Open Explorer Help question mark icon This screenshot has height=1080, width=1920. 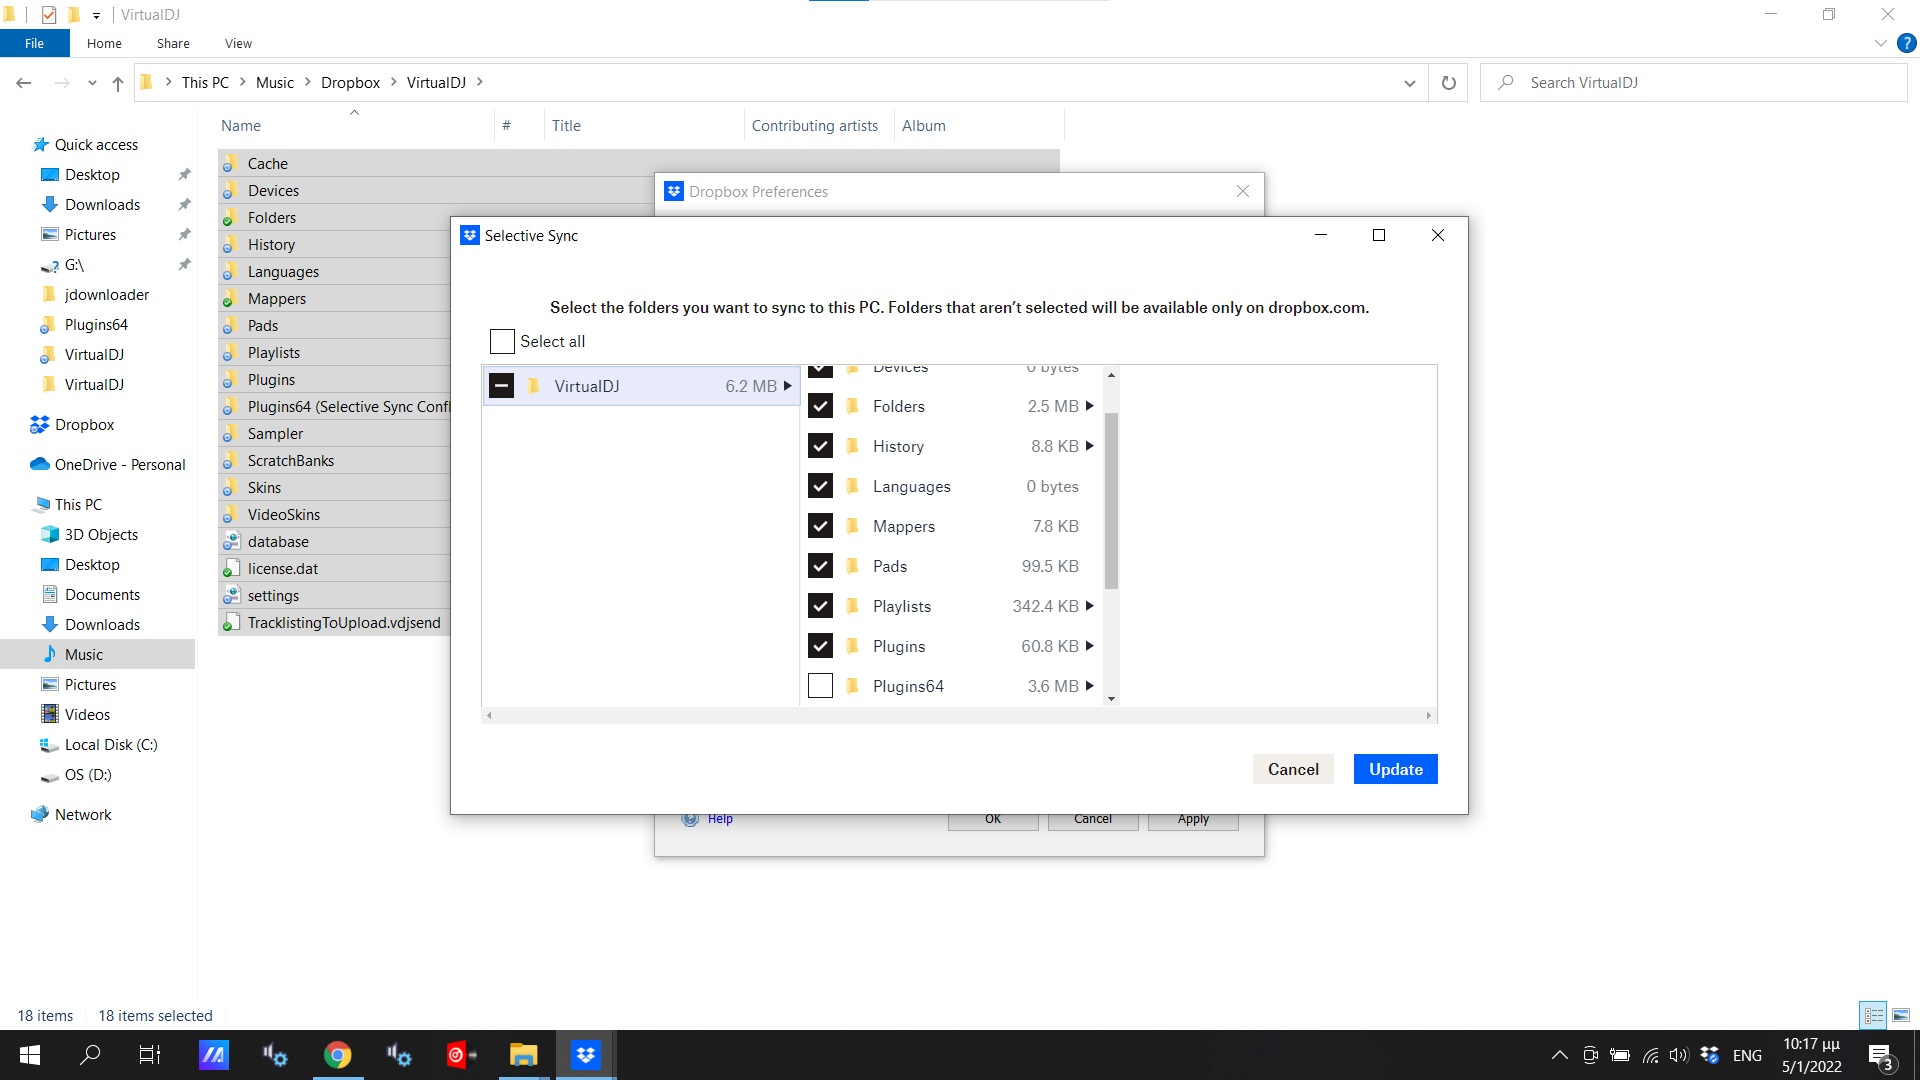click(x=1906, y=44)
